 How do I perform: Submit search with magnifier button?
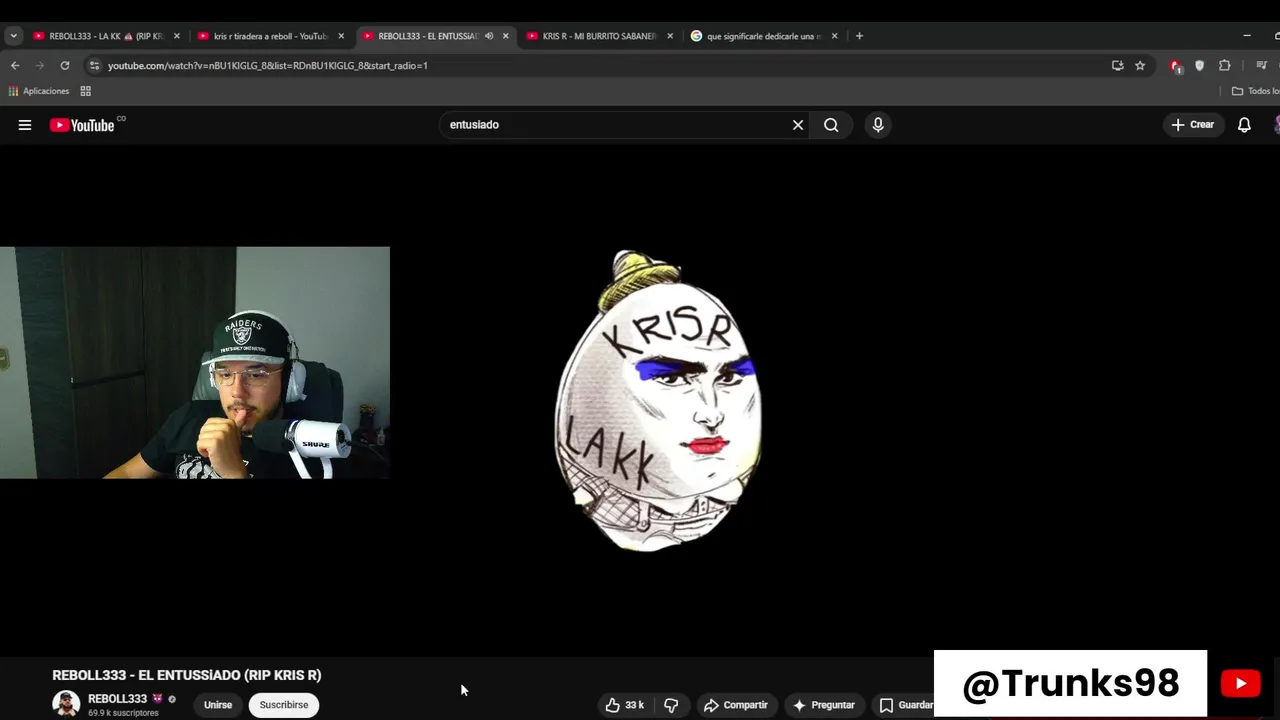[x=831, y=125]
